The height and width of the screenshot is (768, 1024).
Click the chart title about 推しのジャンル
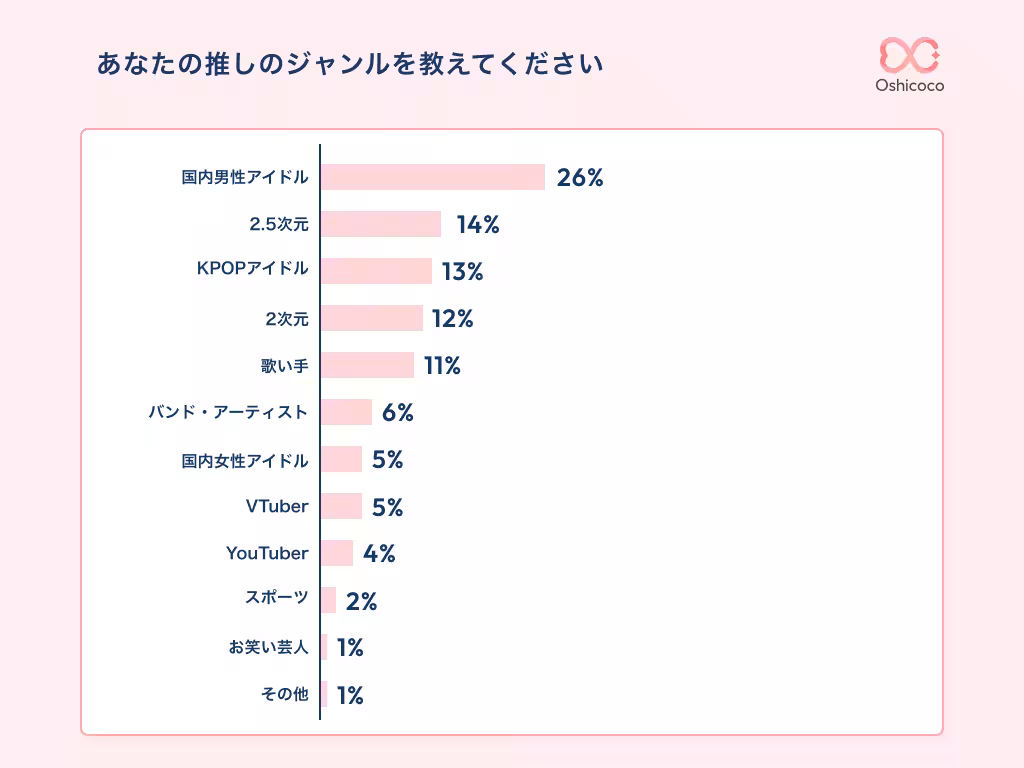coord(350,66)
